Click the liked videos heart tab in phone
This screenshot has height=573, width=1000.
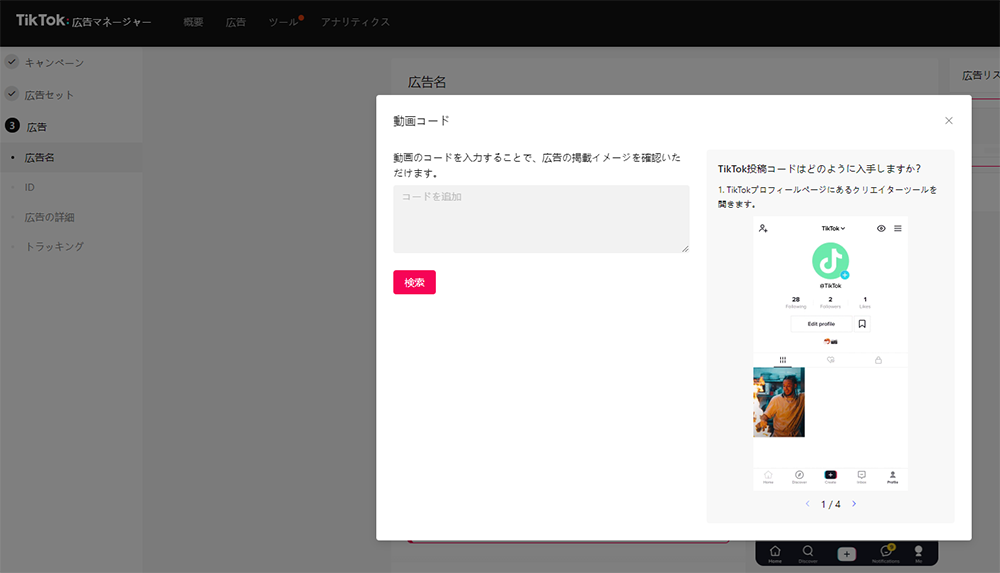[x=830, y=360]
